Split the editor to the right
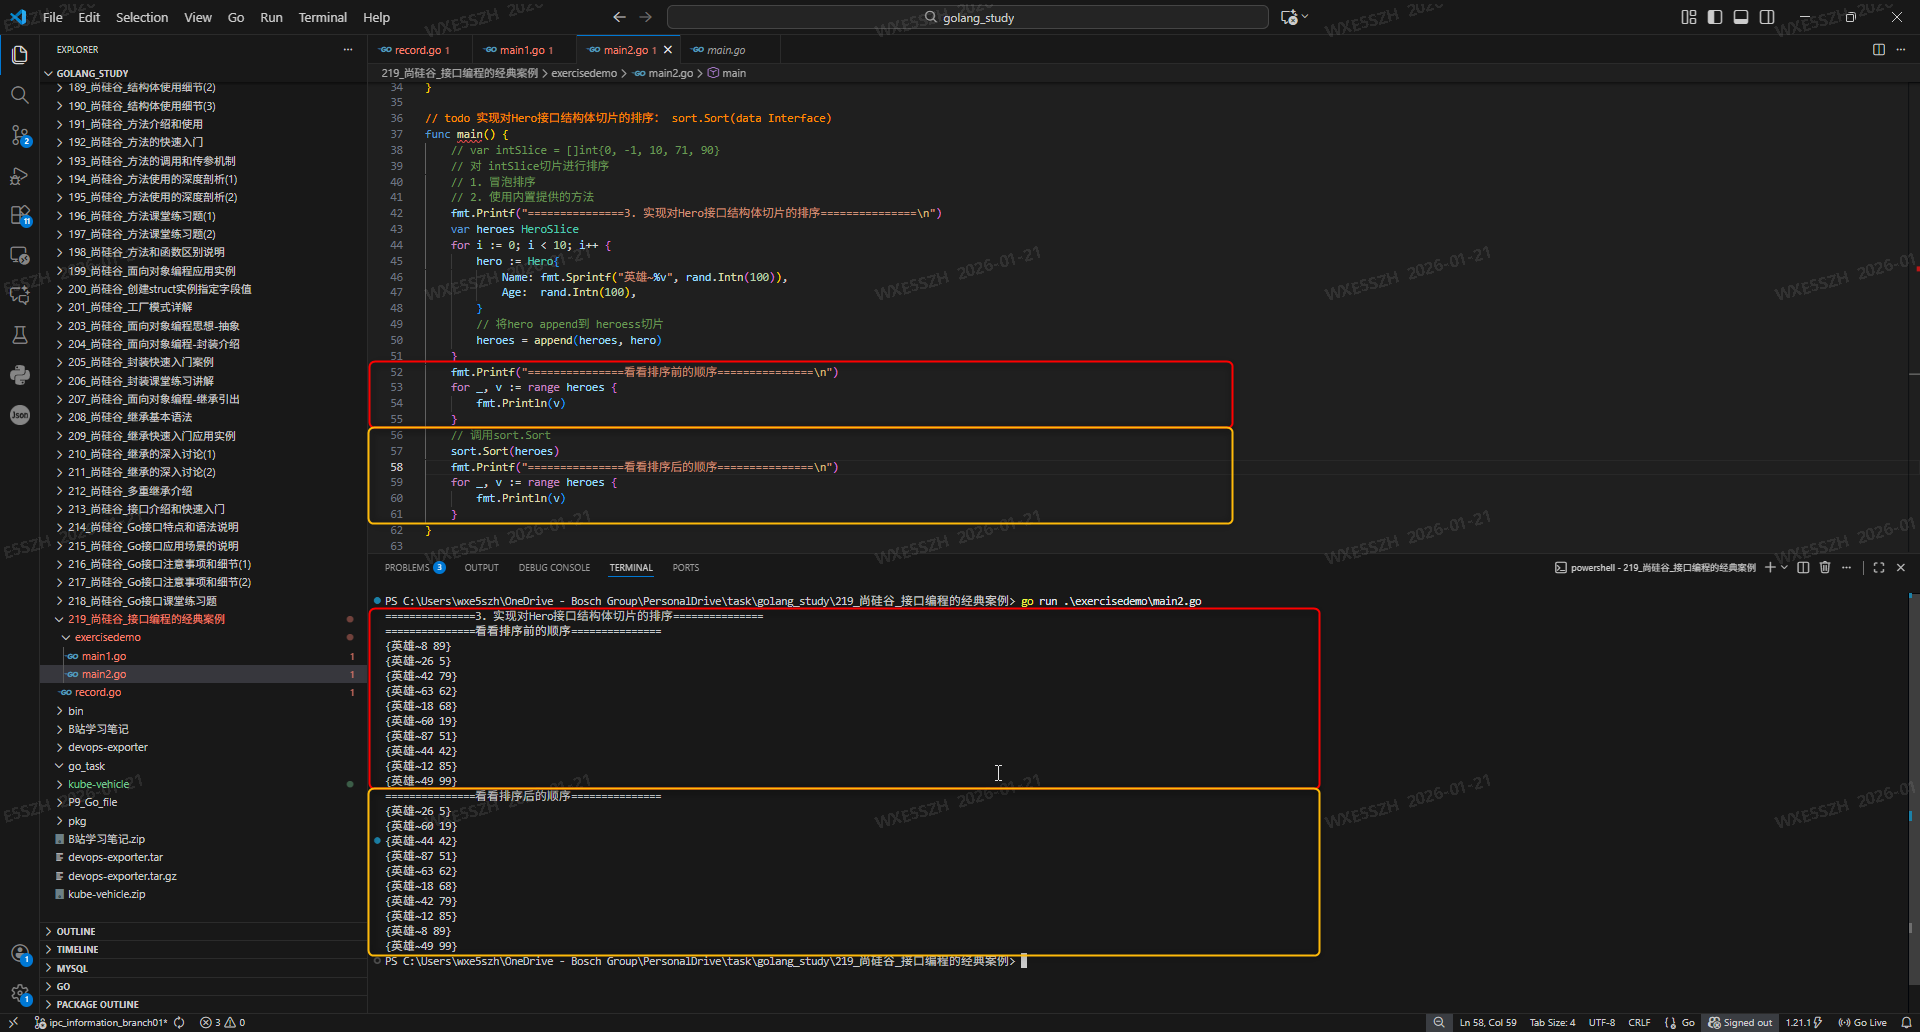The width and height of the screenshot is (1920, 1032). tap(1879, 50)
